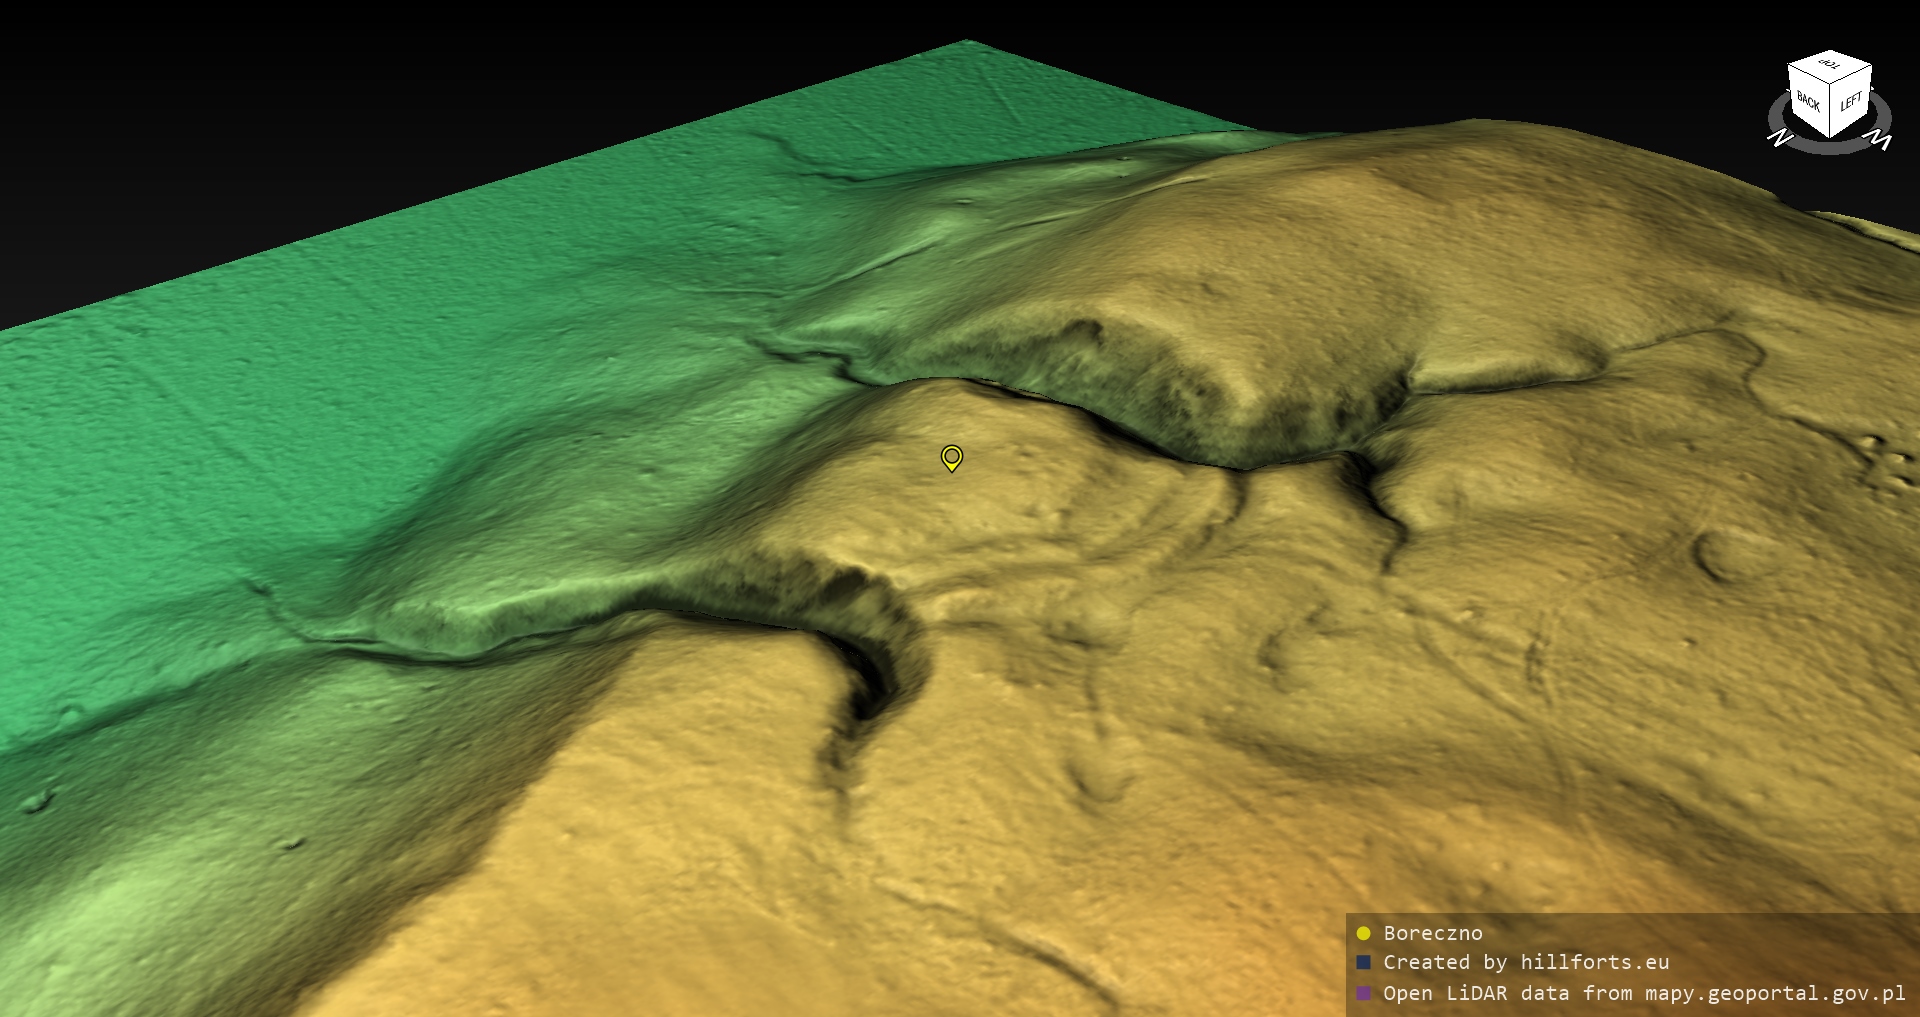1920x1017 pixels.
Task: Click the purple square legend swatch
Action: pos(1363,993)
